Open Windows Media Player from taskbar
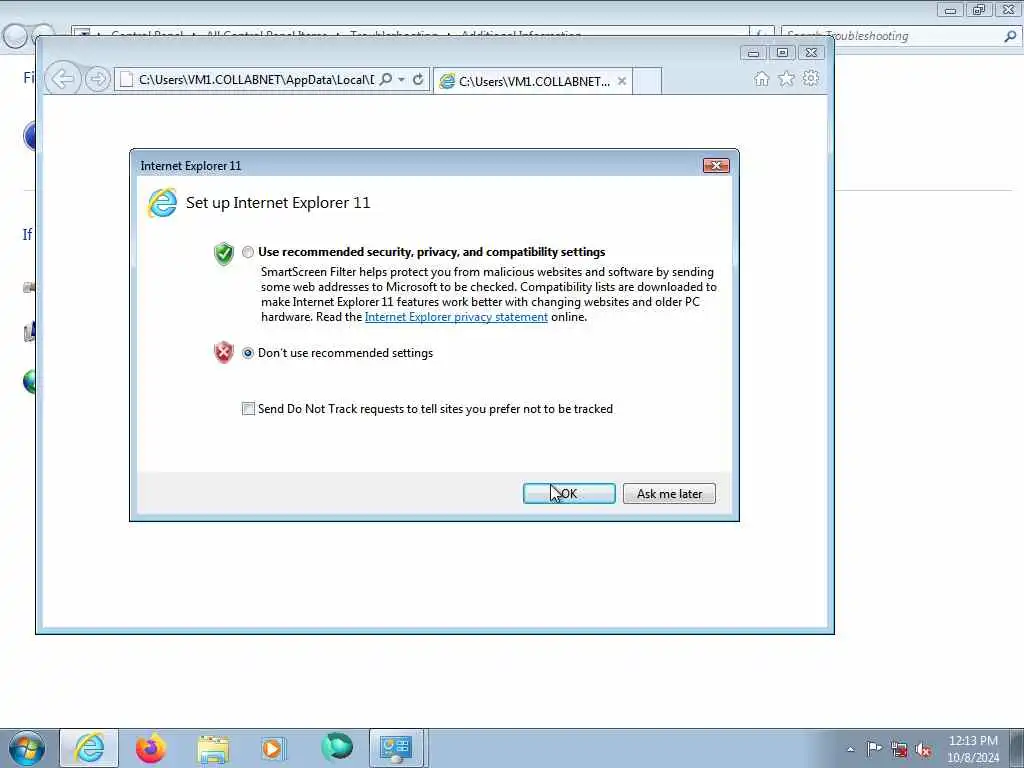Viewport: 1024px width, 768px height. [274, 748]
